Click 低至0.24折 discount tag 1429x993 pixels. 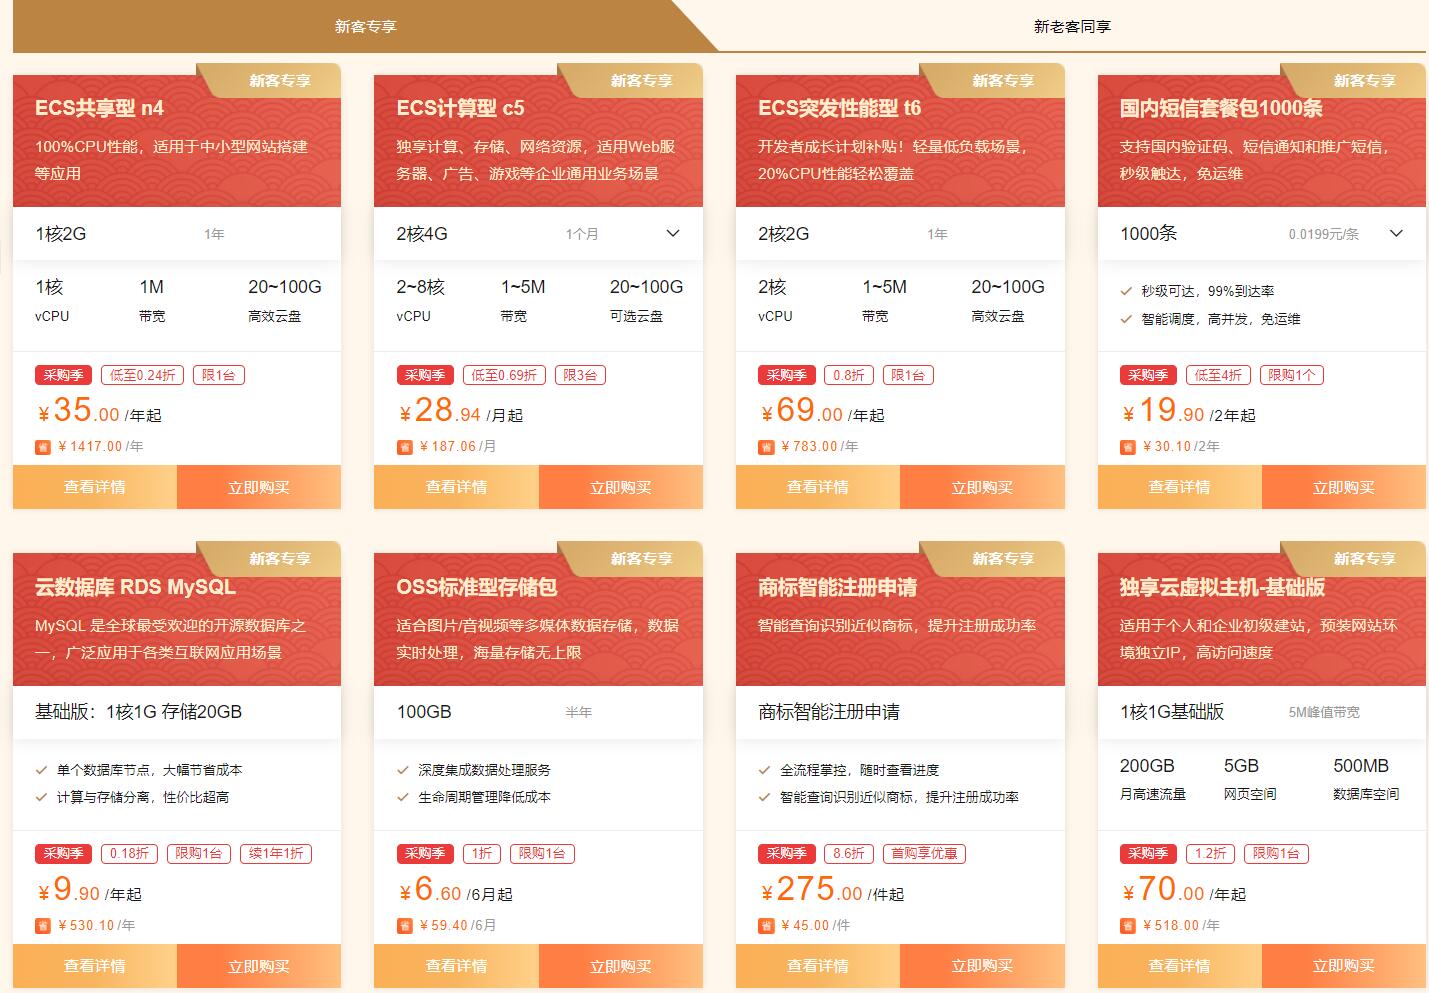point(143,375)
